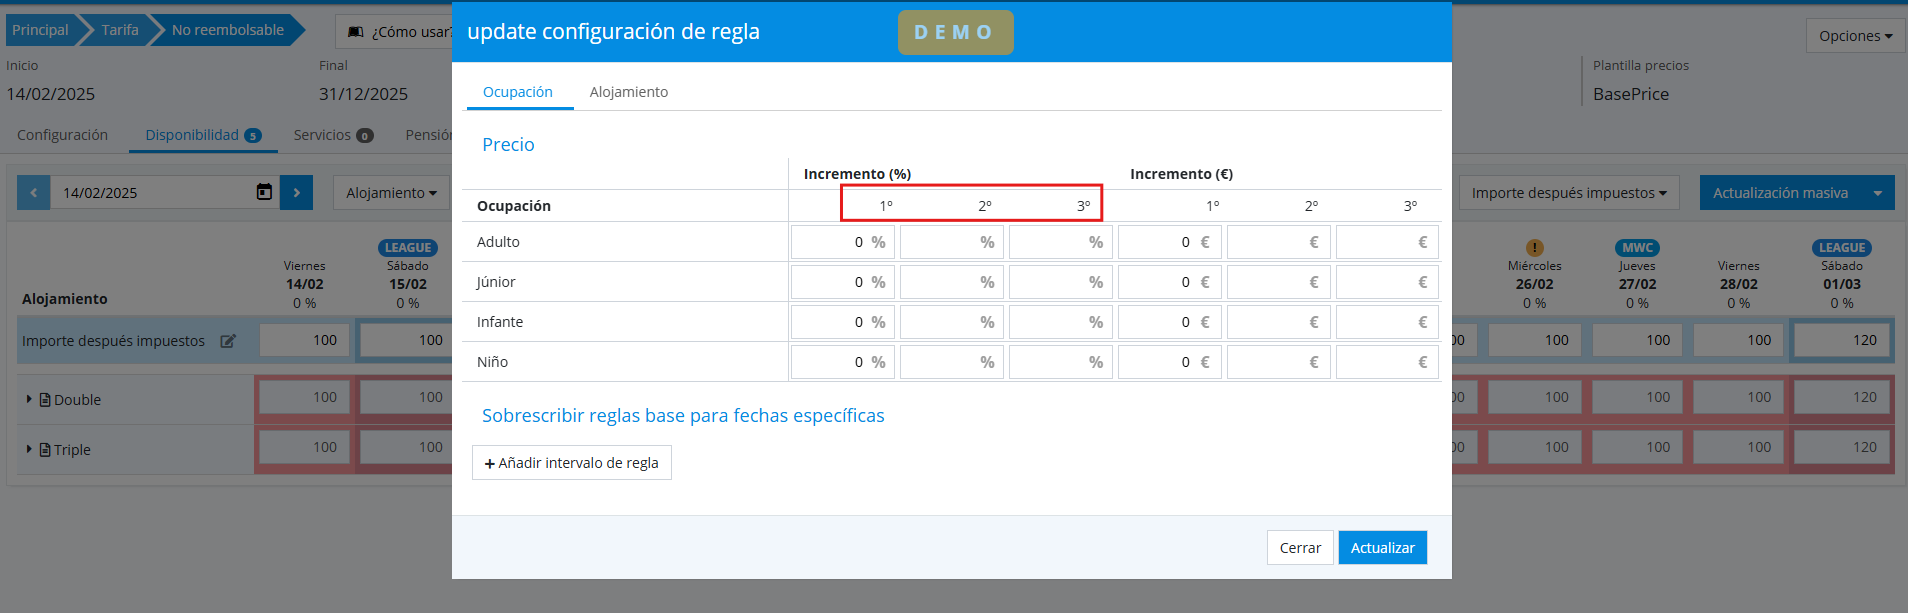Click Niño first euro increment field

coord(1157,362)
